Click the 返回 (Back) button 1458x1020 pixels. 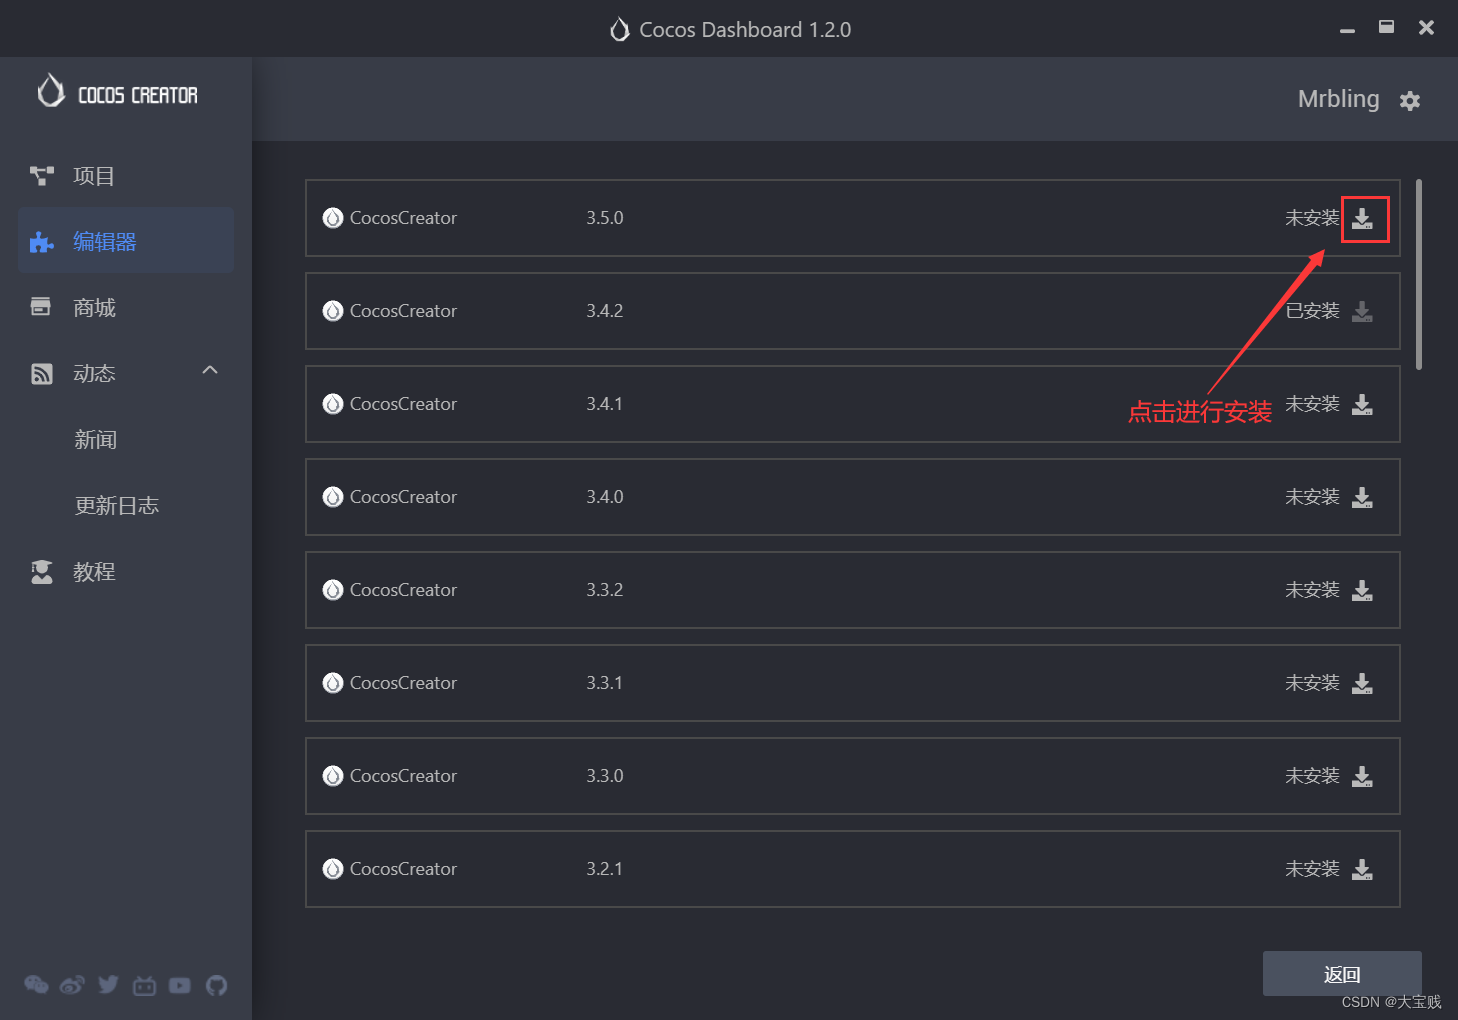1341,974
